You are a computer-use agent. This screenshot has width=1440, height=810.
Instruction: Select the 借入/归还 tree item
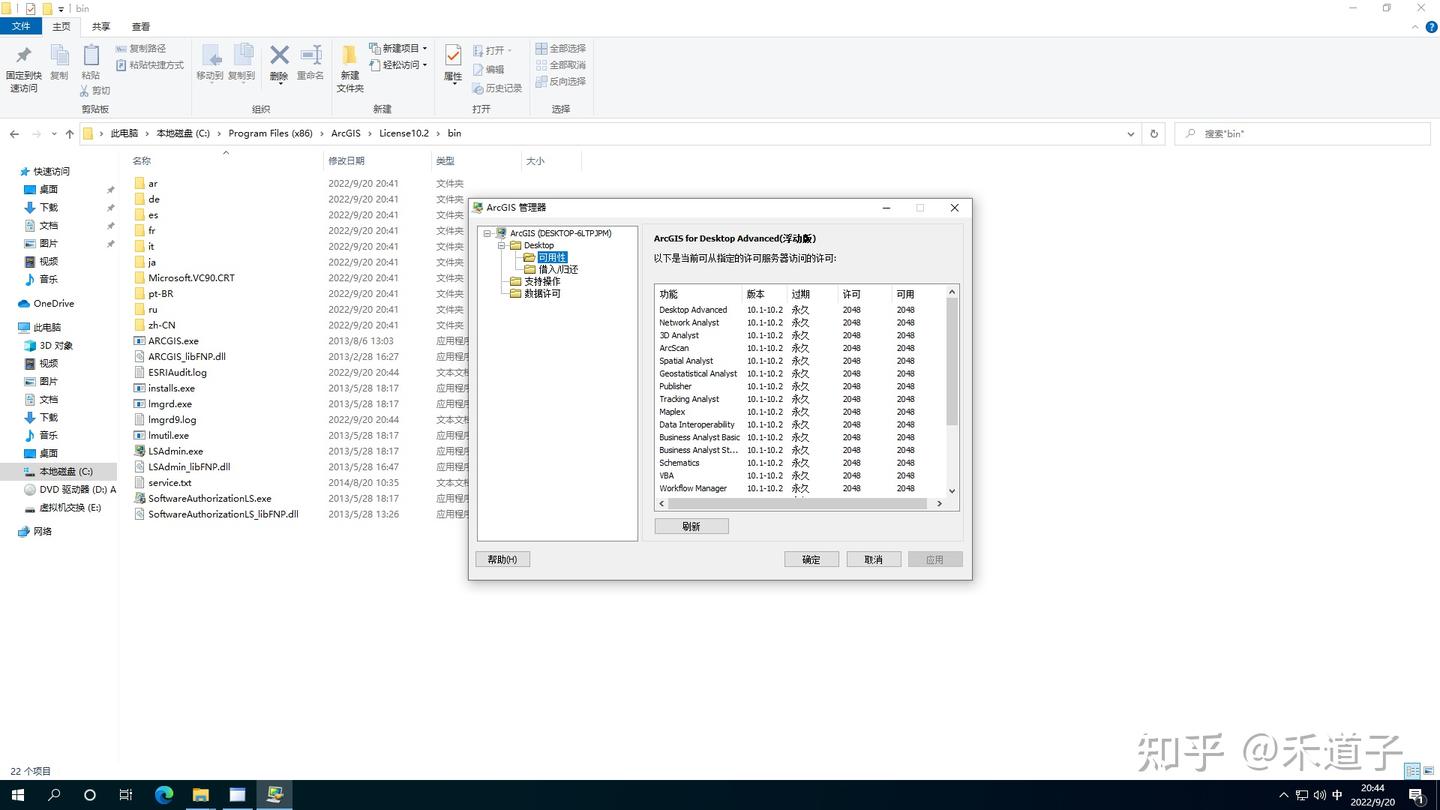[557, 269]
